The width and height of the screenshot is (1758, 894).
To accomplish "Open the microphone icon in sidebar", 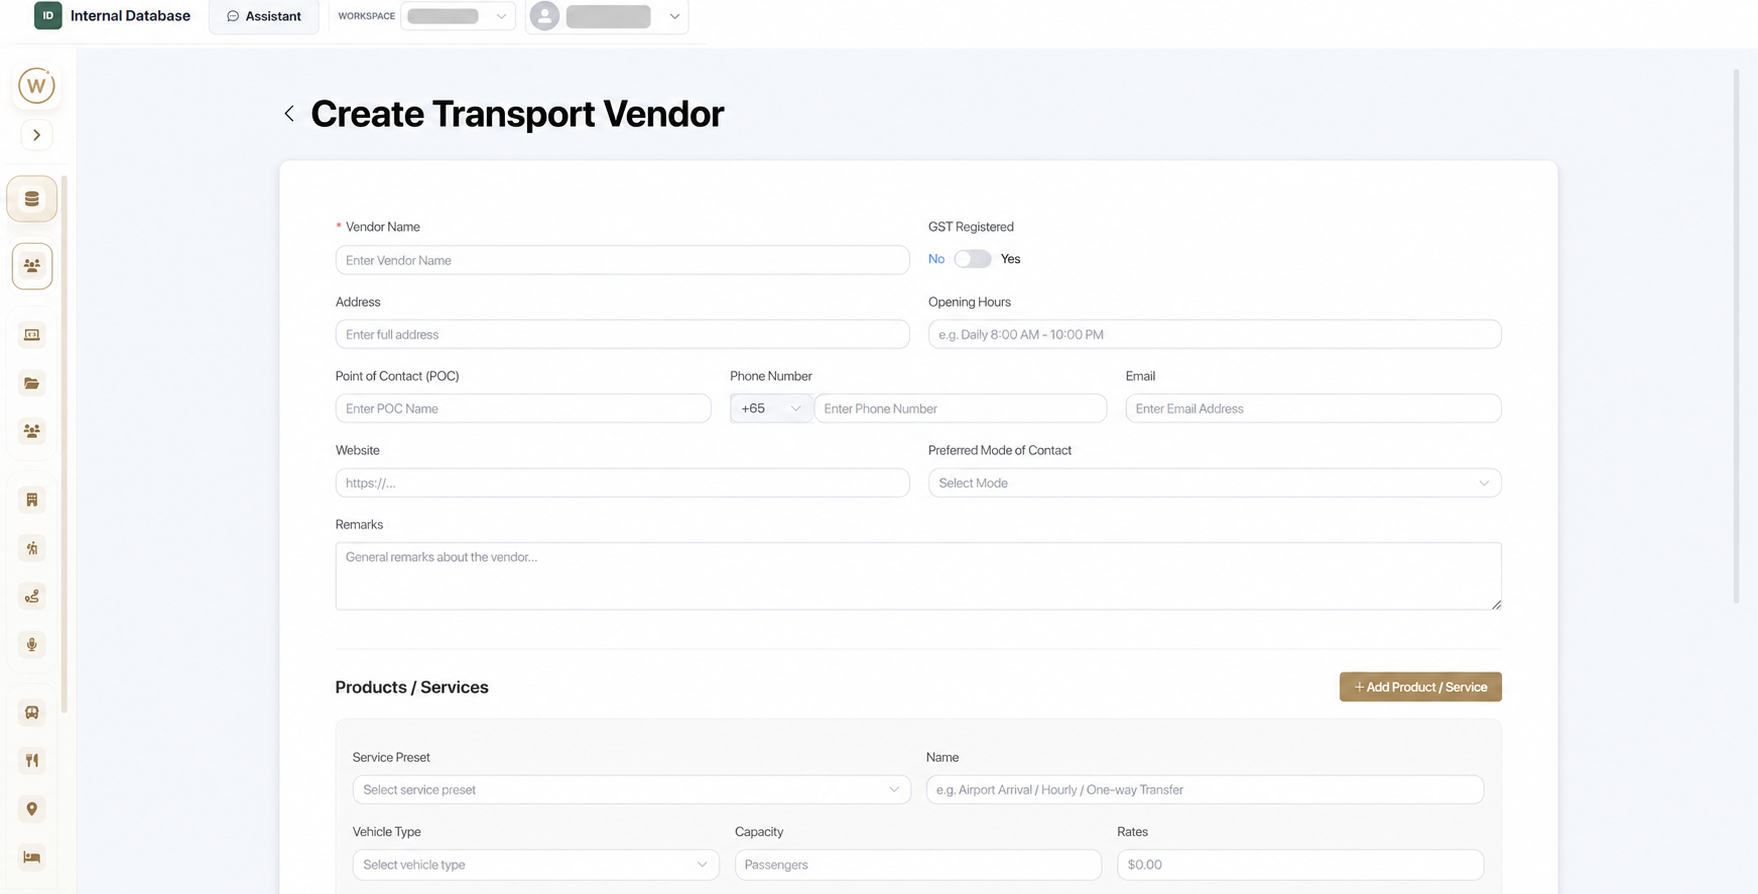I will pos(32,645).
